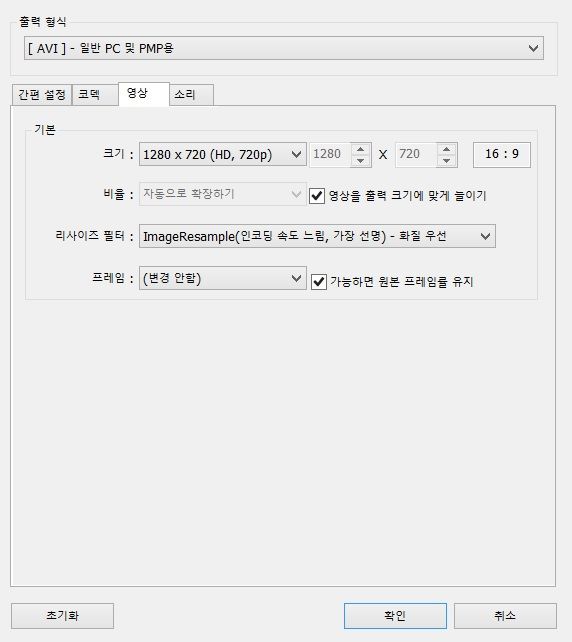
Task: Open the 비율 자동으로 확장하기 dropdown
Action: [223, 194]
